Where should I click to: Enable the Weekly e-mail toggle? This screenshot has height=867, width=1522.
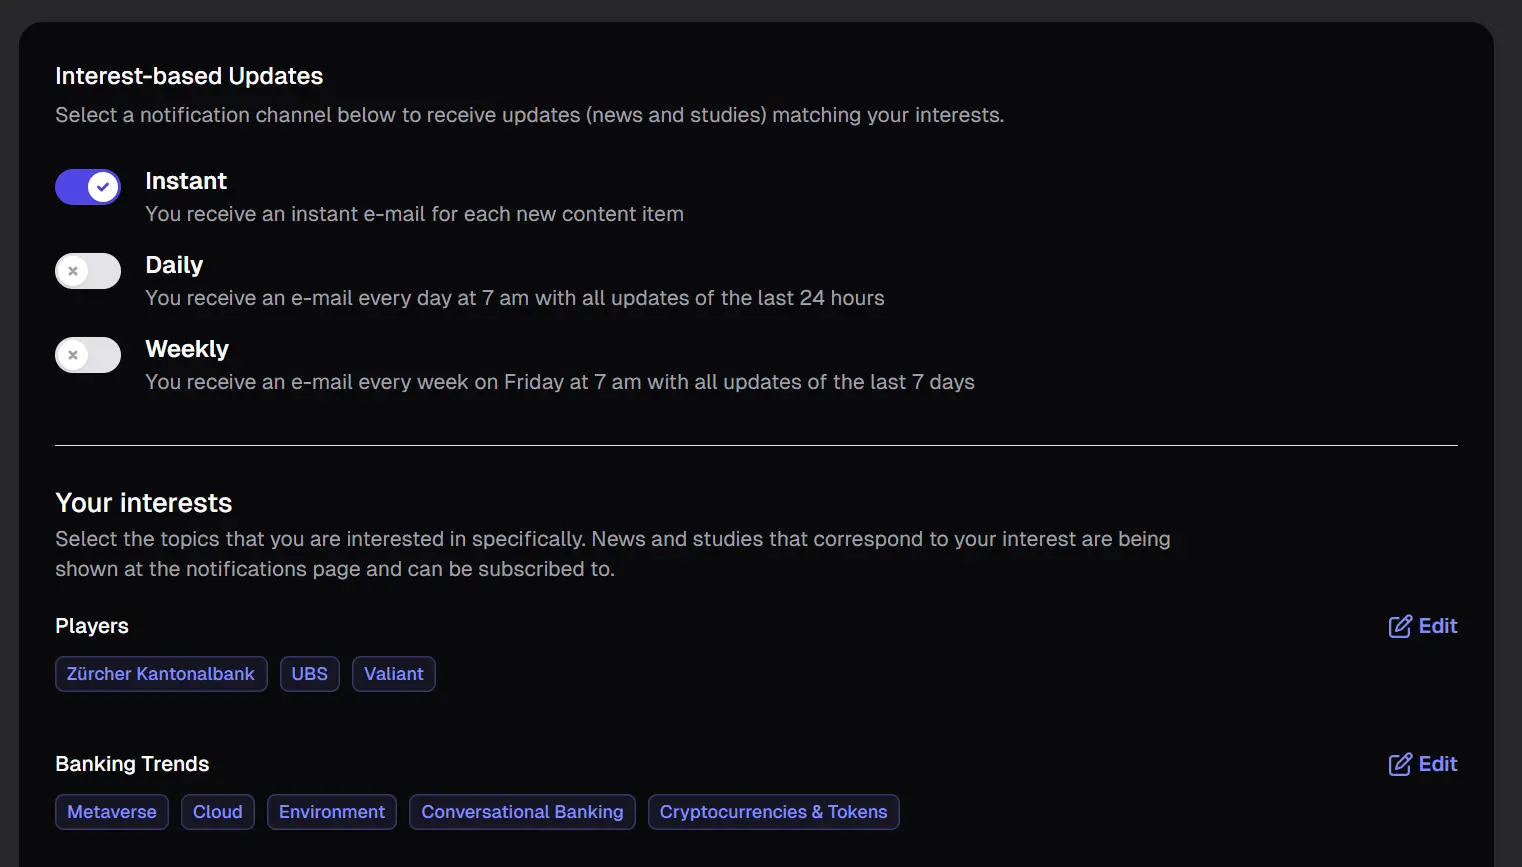pos(88,355)
